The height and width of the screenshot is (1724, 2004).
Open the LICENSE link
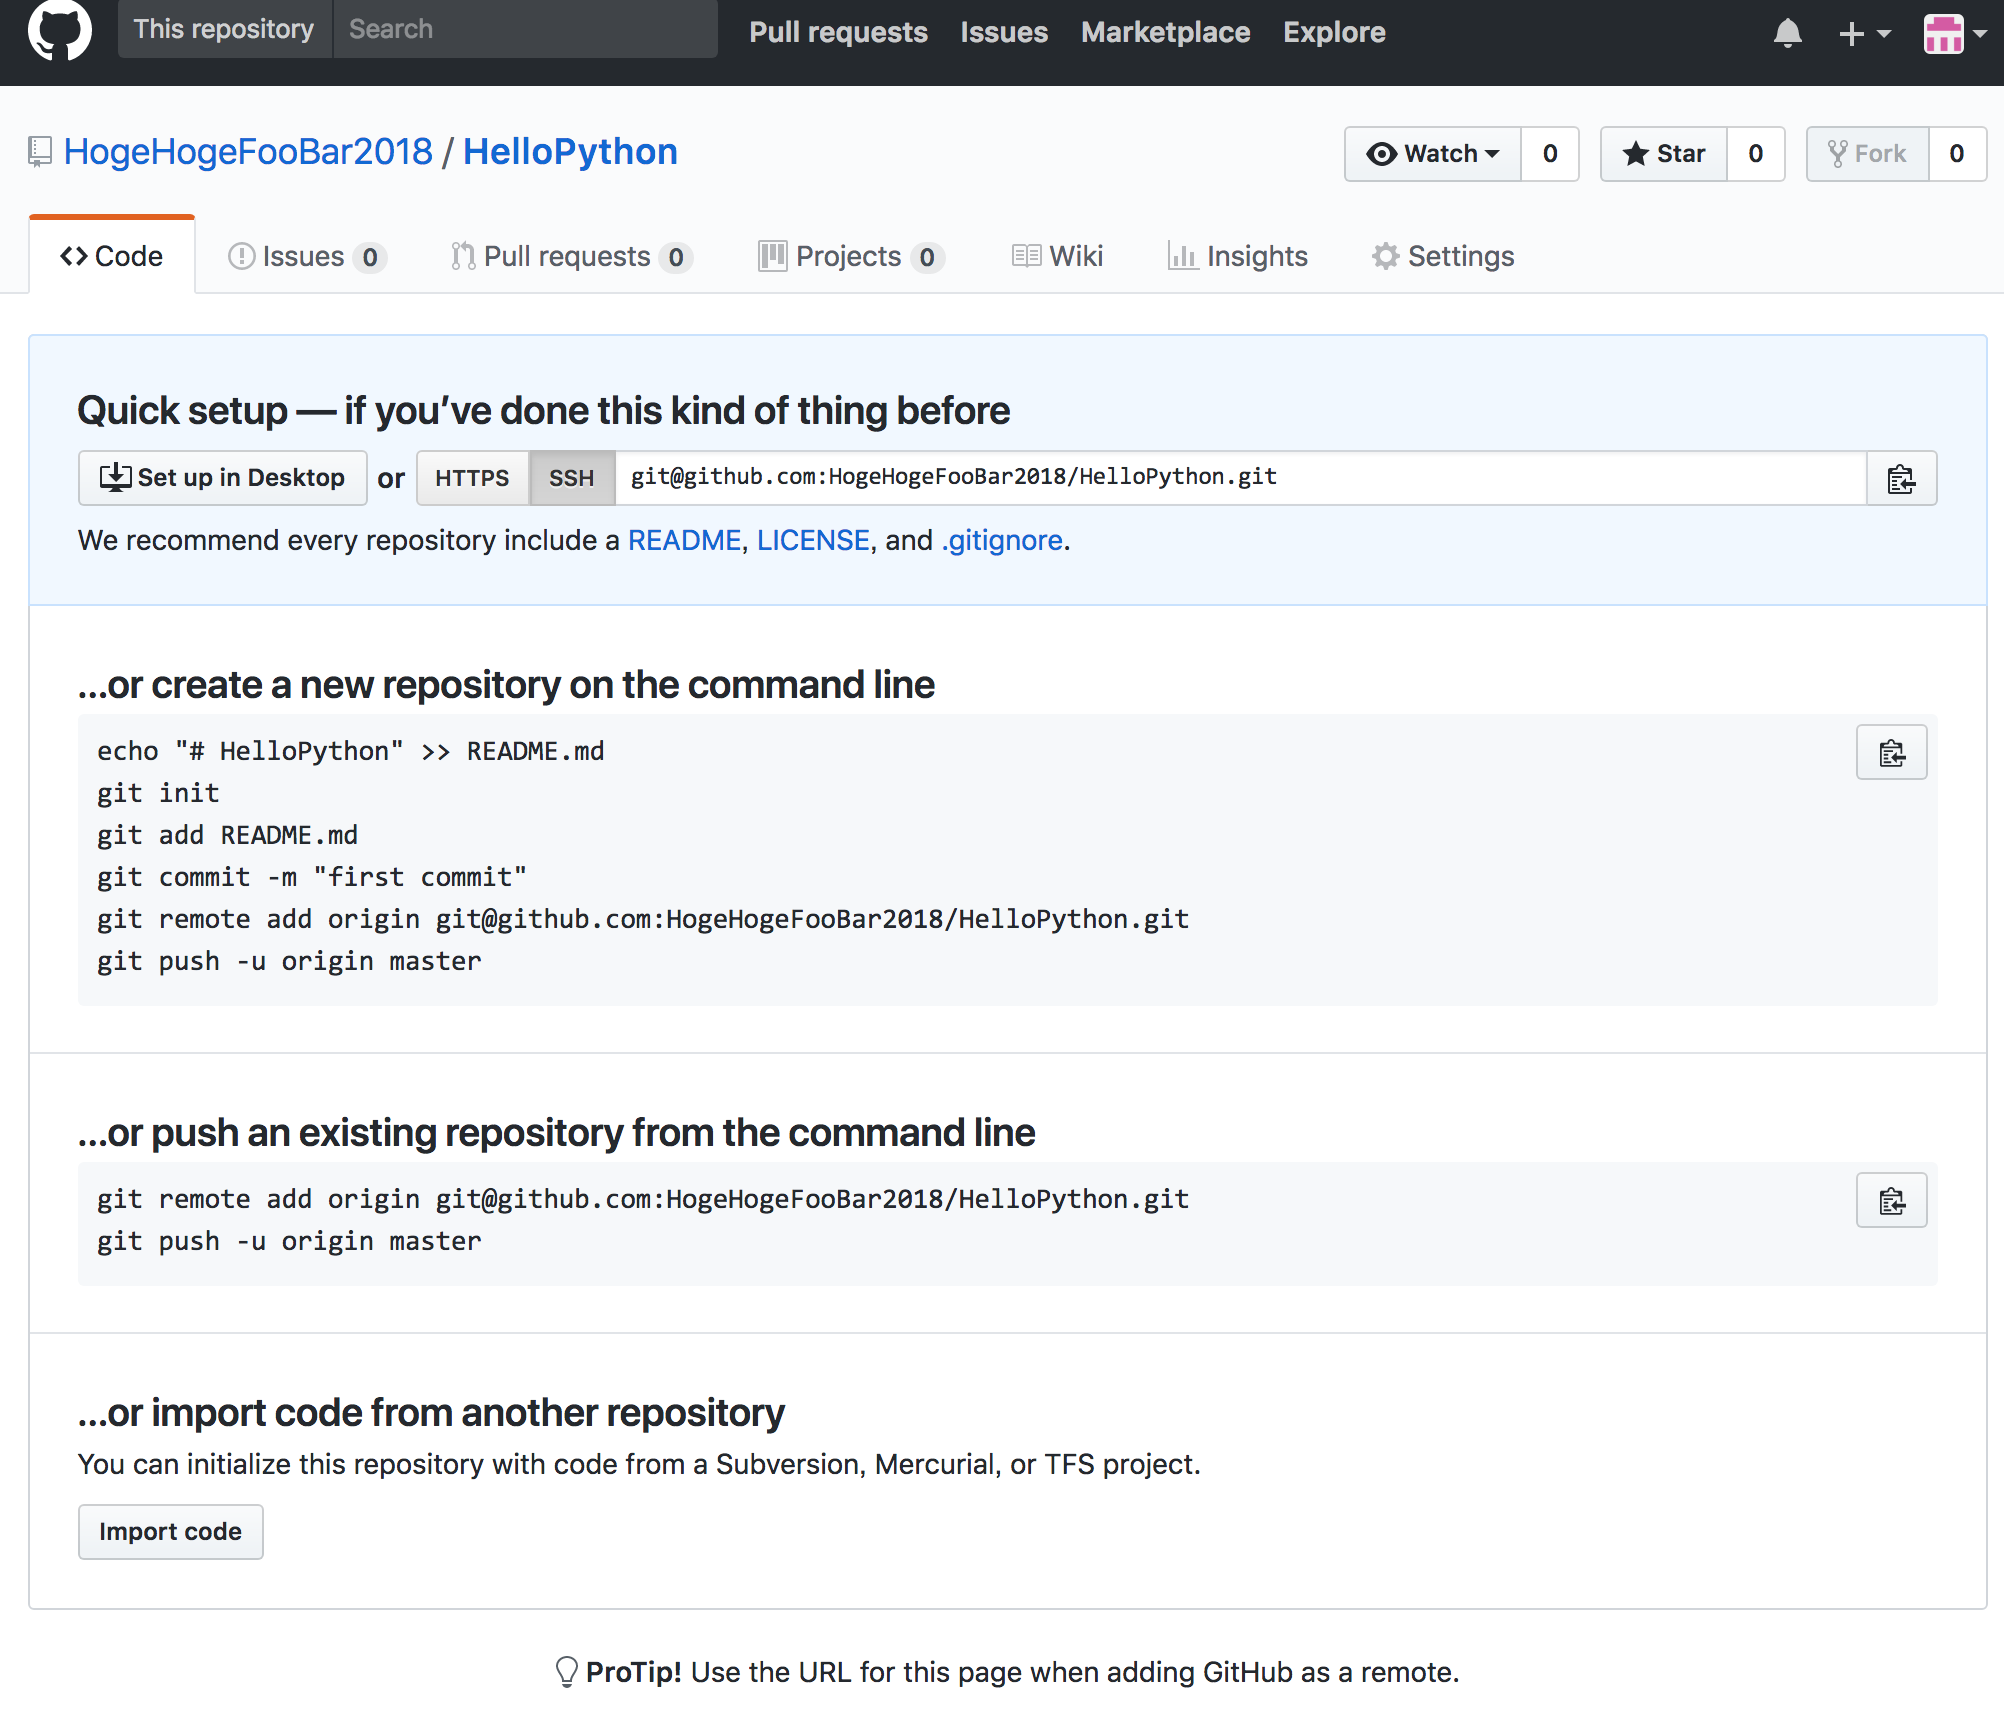(813, 540)
